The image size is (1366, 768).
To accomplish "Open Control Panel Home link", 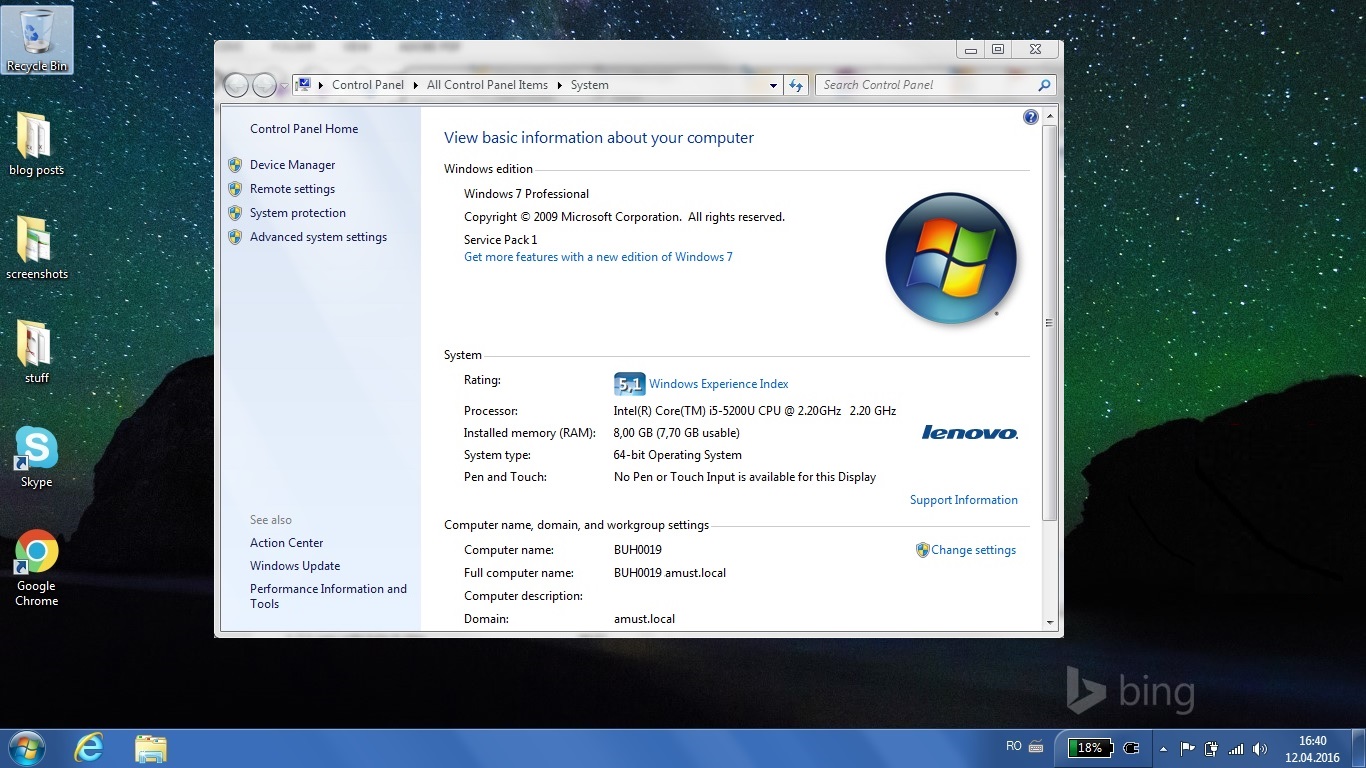I will [x=304, y=129].
